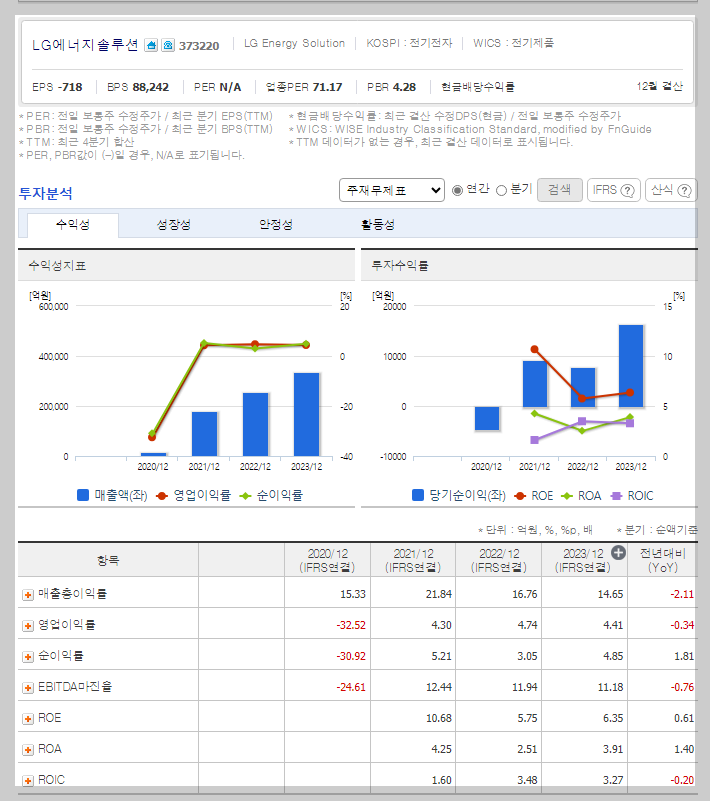Image resolution: width=710 pixels, height=801 pixels.
Task: Open the 주재무제표 dropdown
Action: pyautogui.click(x=392, y=191)
